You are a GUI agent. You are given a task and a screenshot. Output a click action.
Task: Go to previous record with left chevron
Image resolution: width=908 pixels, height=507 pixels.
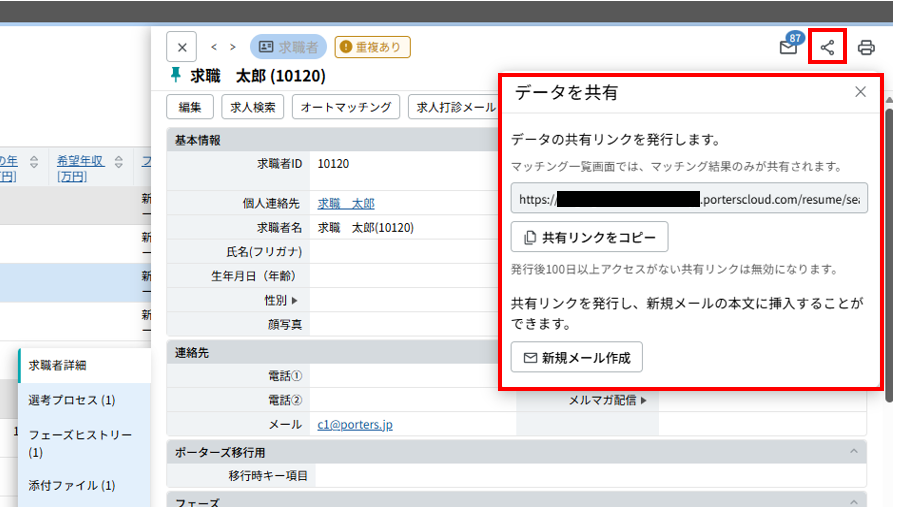pos(214,47)
